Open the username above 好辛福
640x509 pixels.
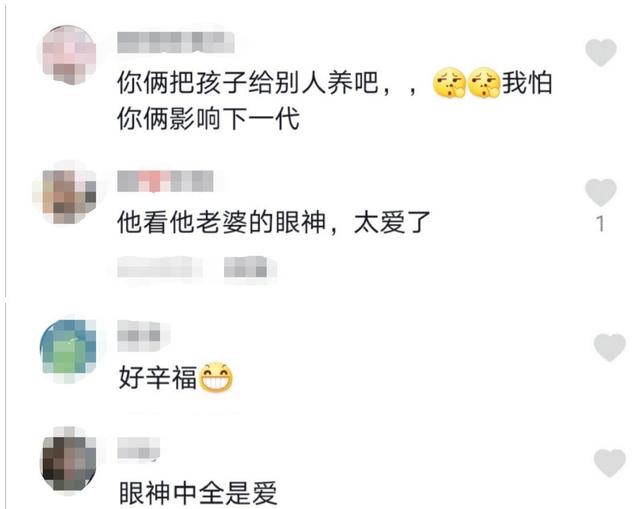pyautogui.click(x=139, y=336)
